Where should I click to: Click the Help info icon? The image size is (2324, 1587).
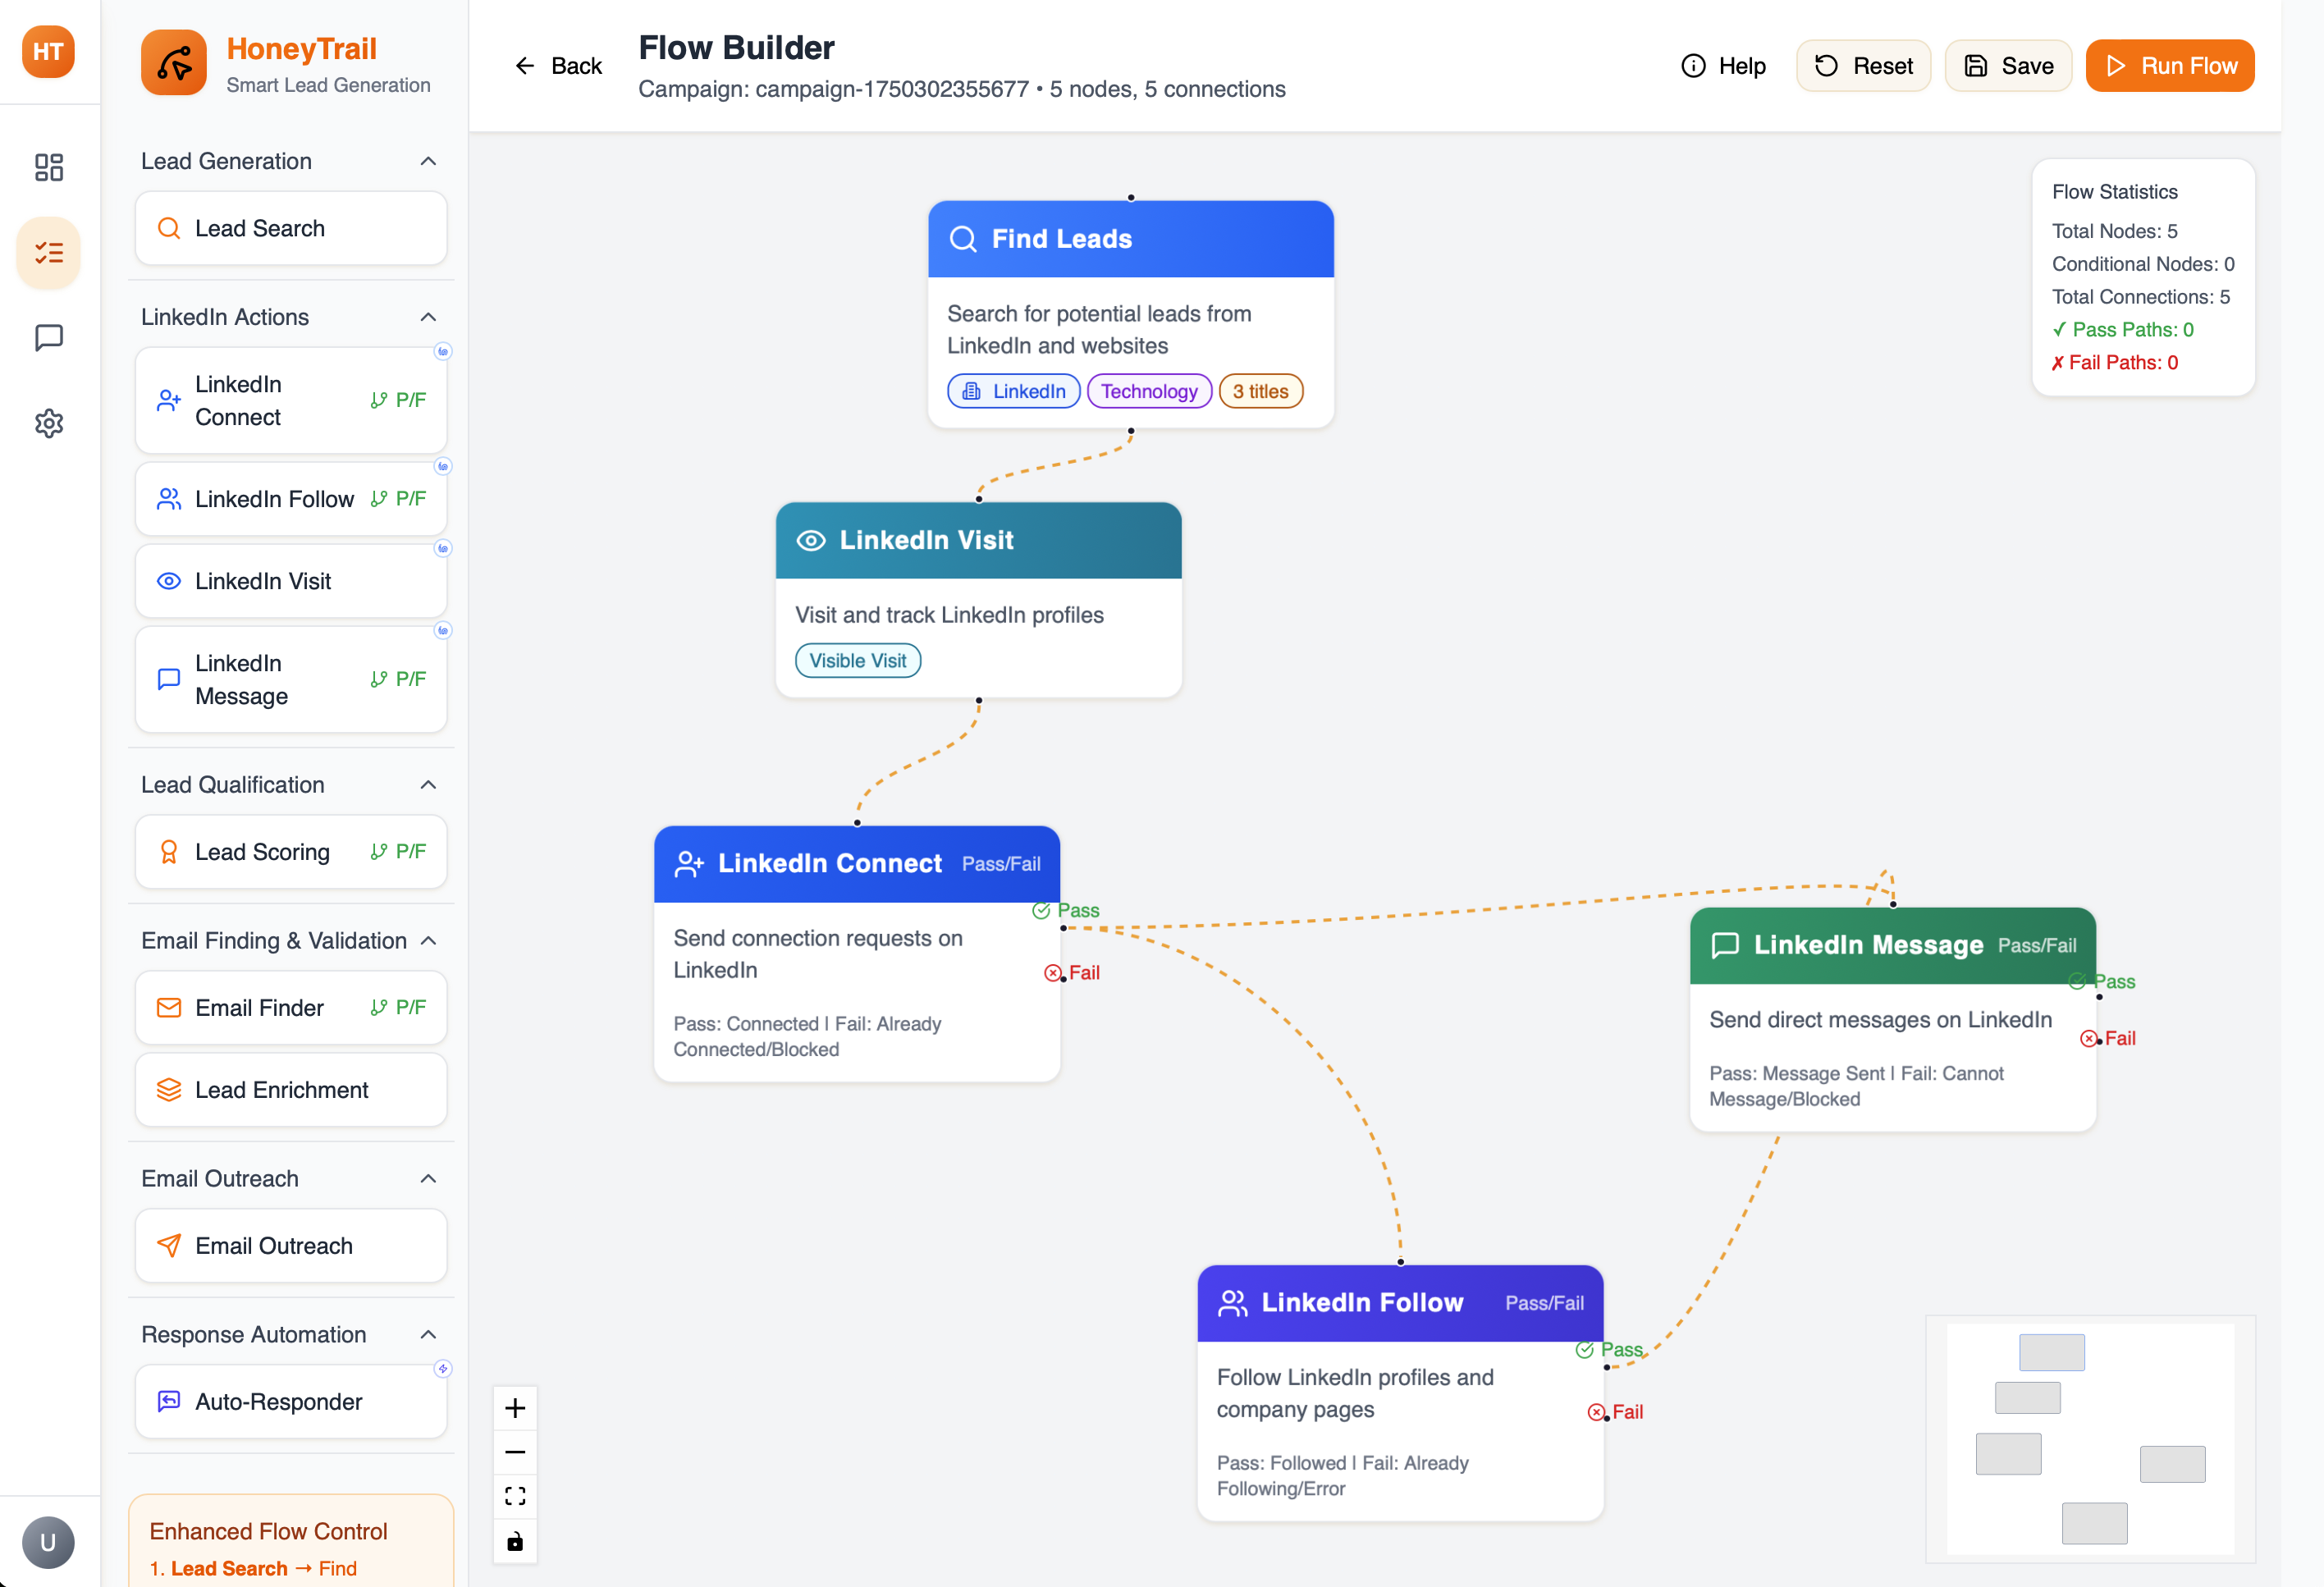pos(1693,65)
